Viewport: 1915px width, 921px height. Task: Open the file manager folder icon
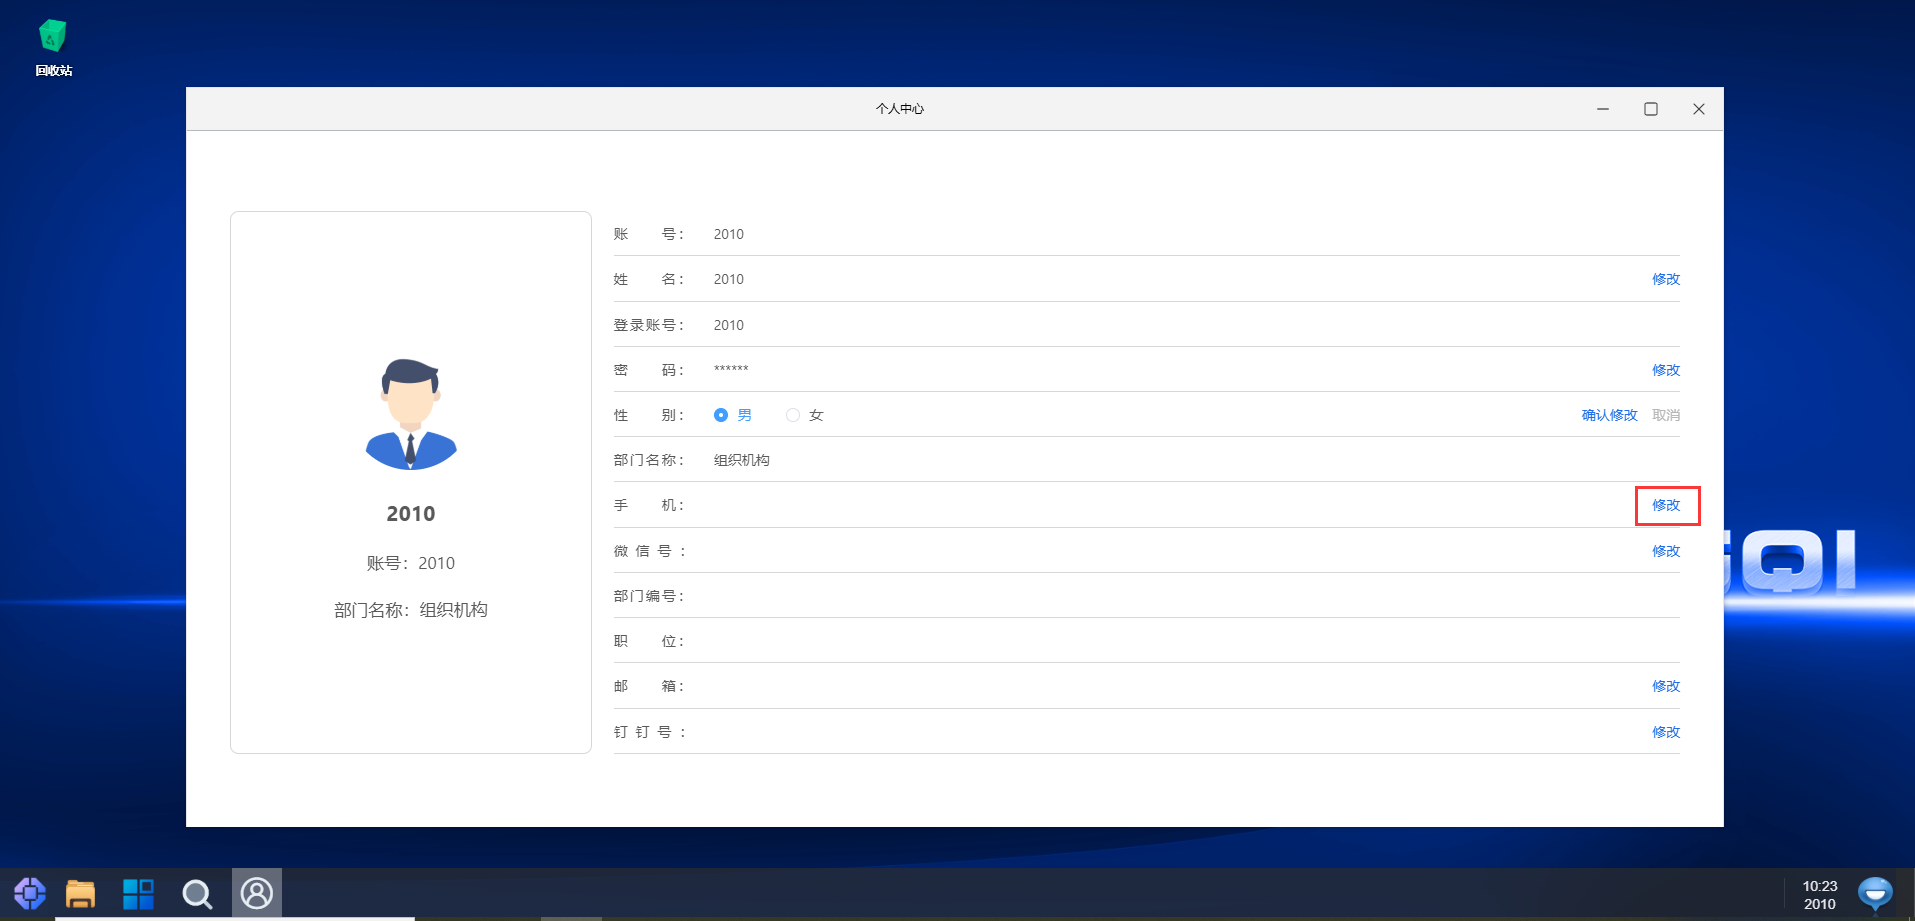click(x=80, y=893)
